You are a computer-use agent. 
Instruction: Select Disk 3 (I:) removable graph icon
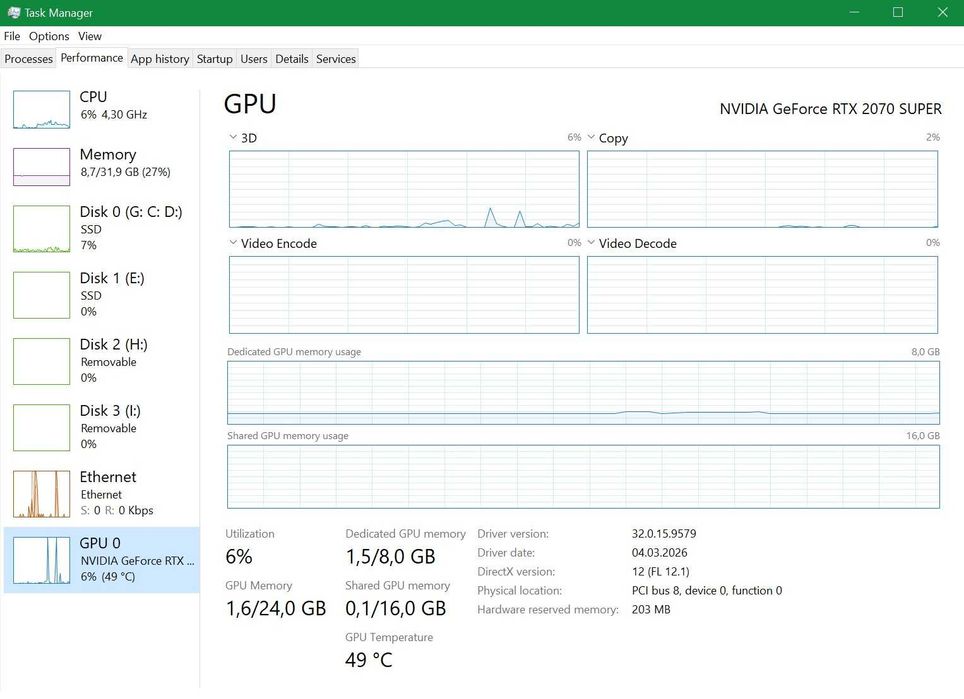[x=41, y=427]
